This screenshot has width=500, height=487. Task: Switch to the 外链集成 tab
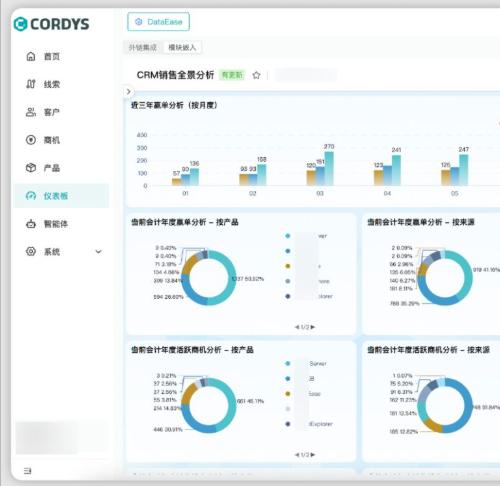pos(143,47)
